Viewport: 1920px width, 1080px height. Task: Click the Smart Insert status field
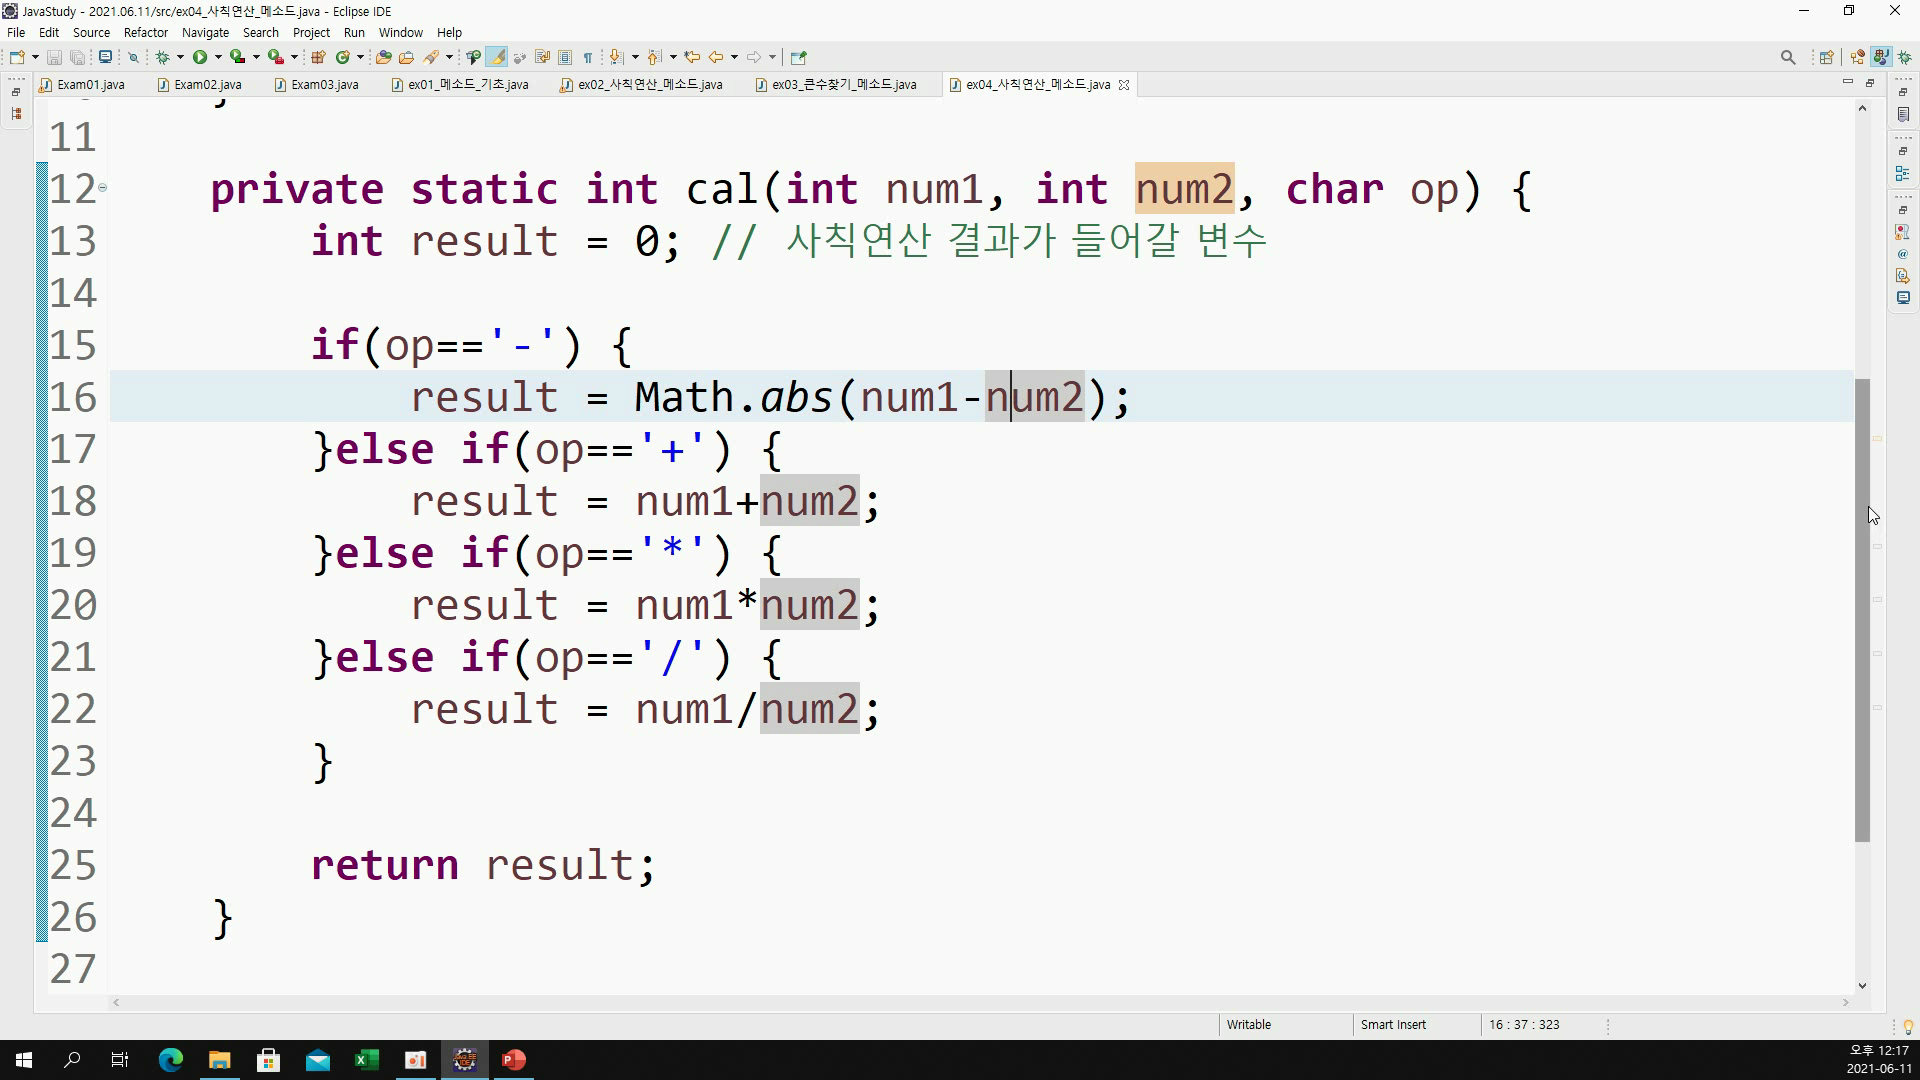(x=1393, y=1024)
